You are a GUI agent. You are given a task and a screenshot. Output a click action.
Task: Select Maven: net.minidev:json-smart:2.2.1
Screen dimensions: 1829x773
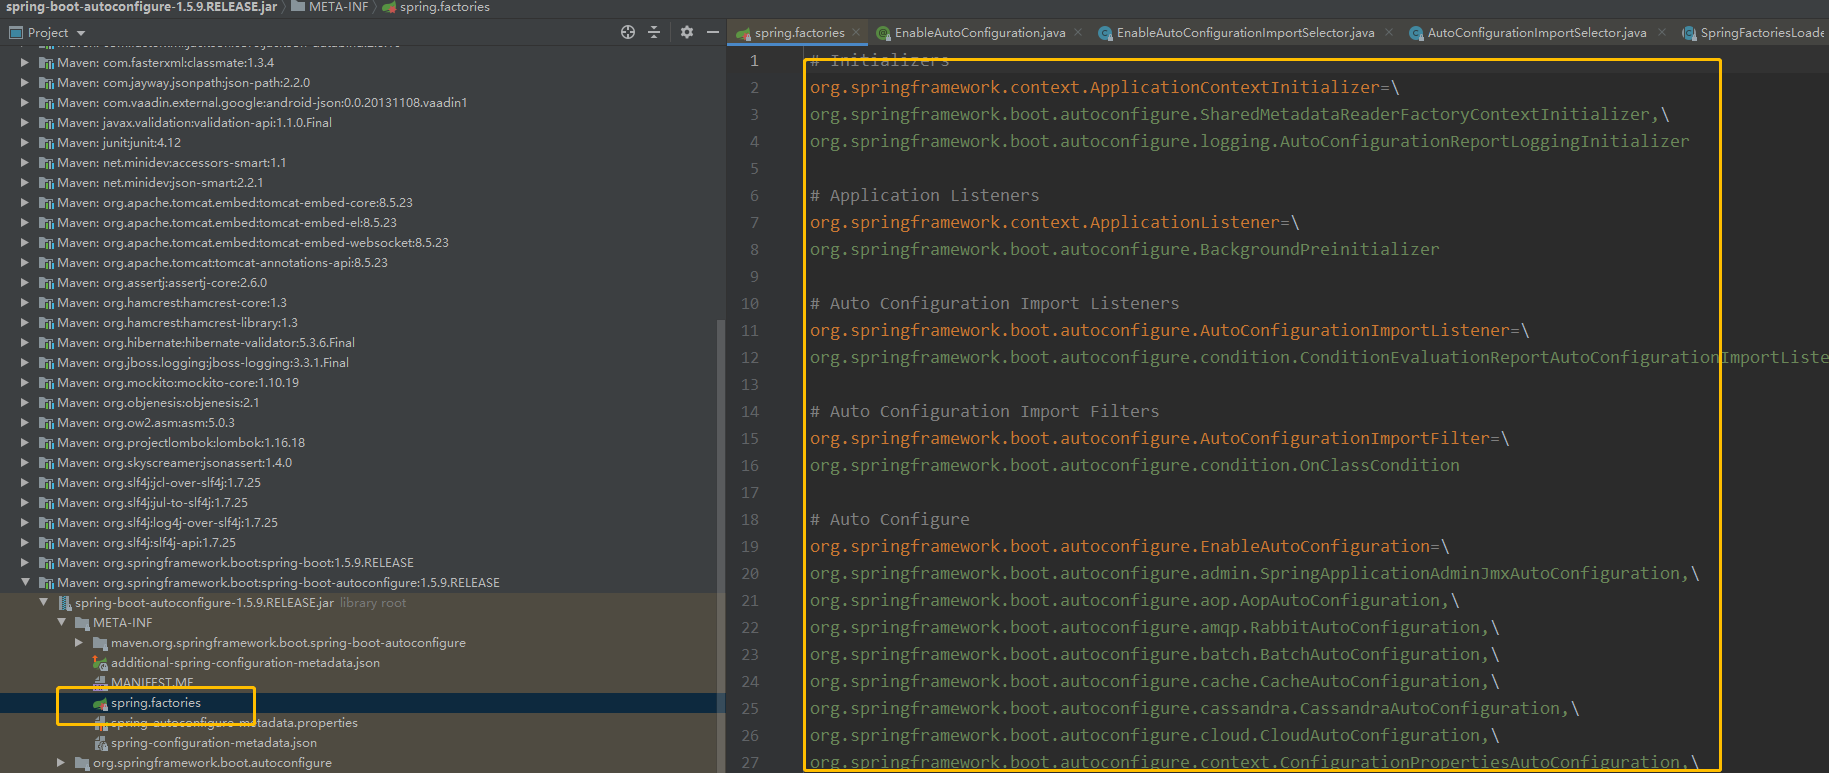(160, 183)
